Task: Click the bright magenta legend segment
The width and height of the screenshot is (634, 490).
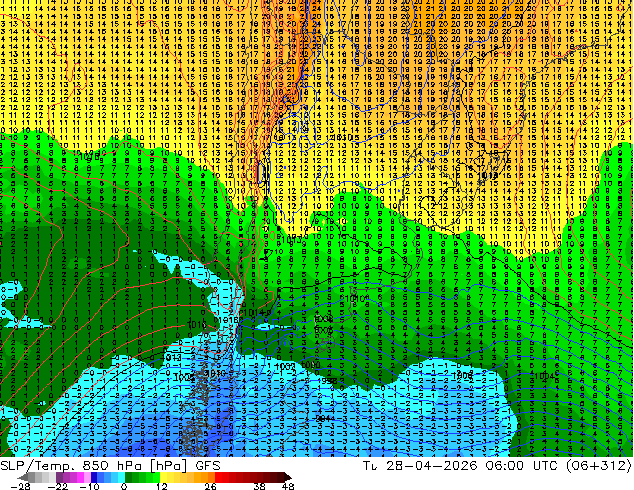Action: coord(80,477)
